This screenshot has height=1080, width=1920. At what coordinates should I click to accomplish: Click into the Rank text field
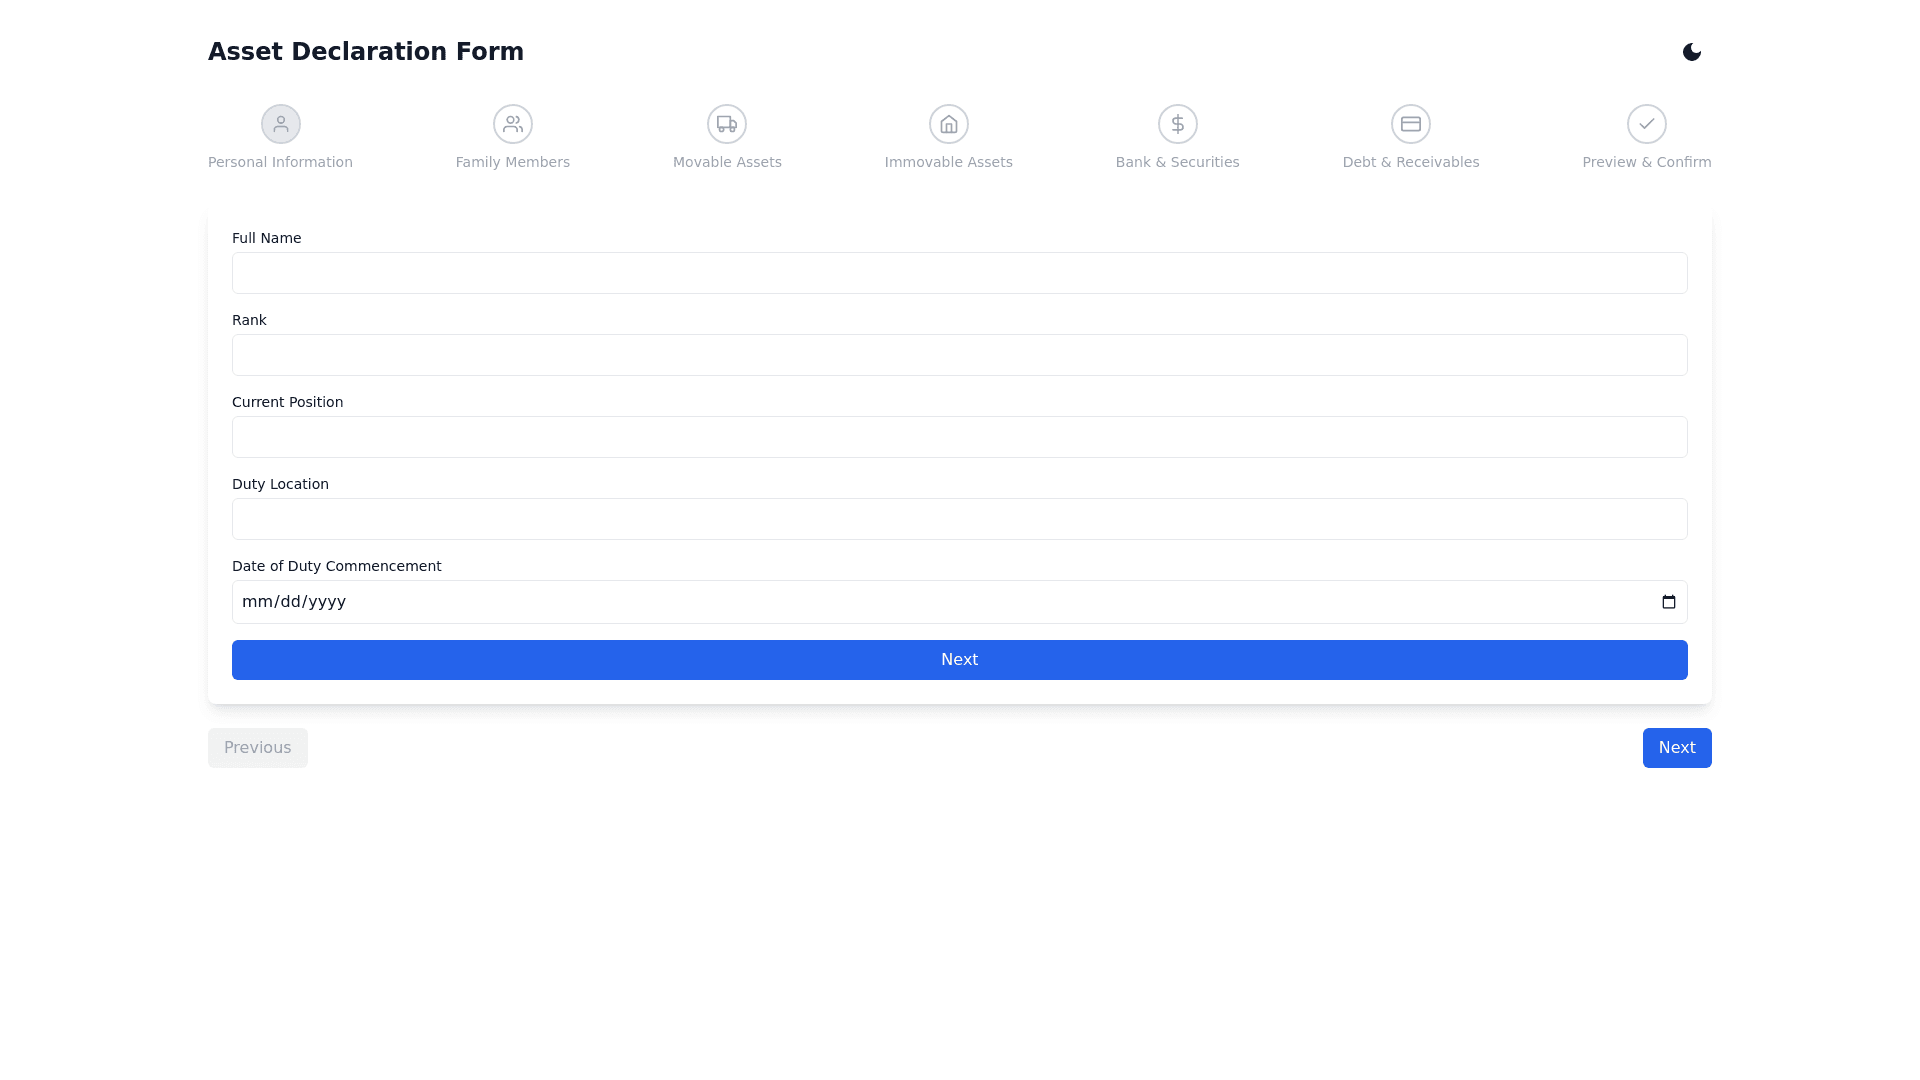point(959,355)
